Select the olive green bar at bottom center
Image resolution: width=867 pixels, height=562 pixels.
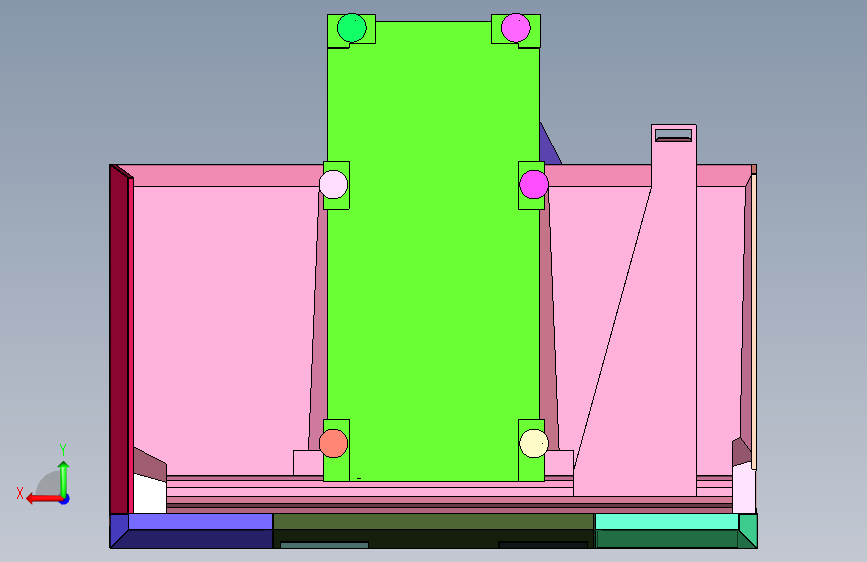(434, 522)
